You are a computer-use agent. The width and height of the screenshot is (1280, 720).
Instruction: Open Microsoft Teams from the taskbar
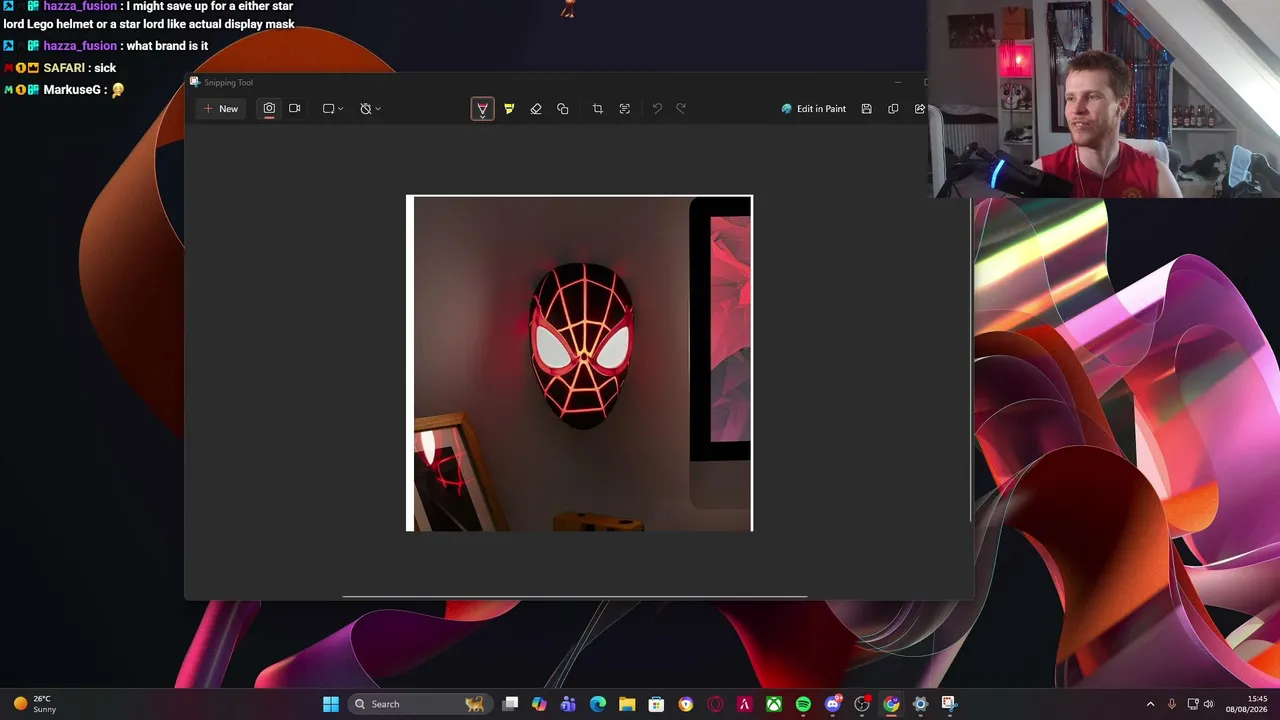568,704
